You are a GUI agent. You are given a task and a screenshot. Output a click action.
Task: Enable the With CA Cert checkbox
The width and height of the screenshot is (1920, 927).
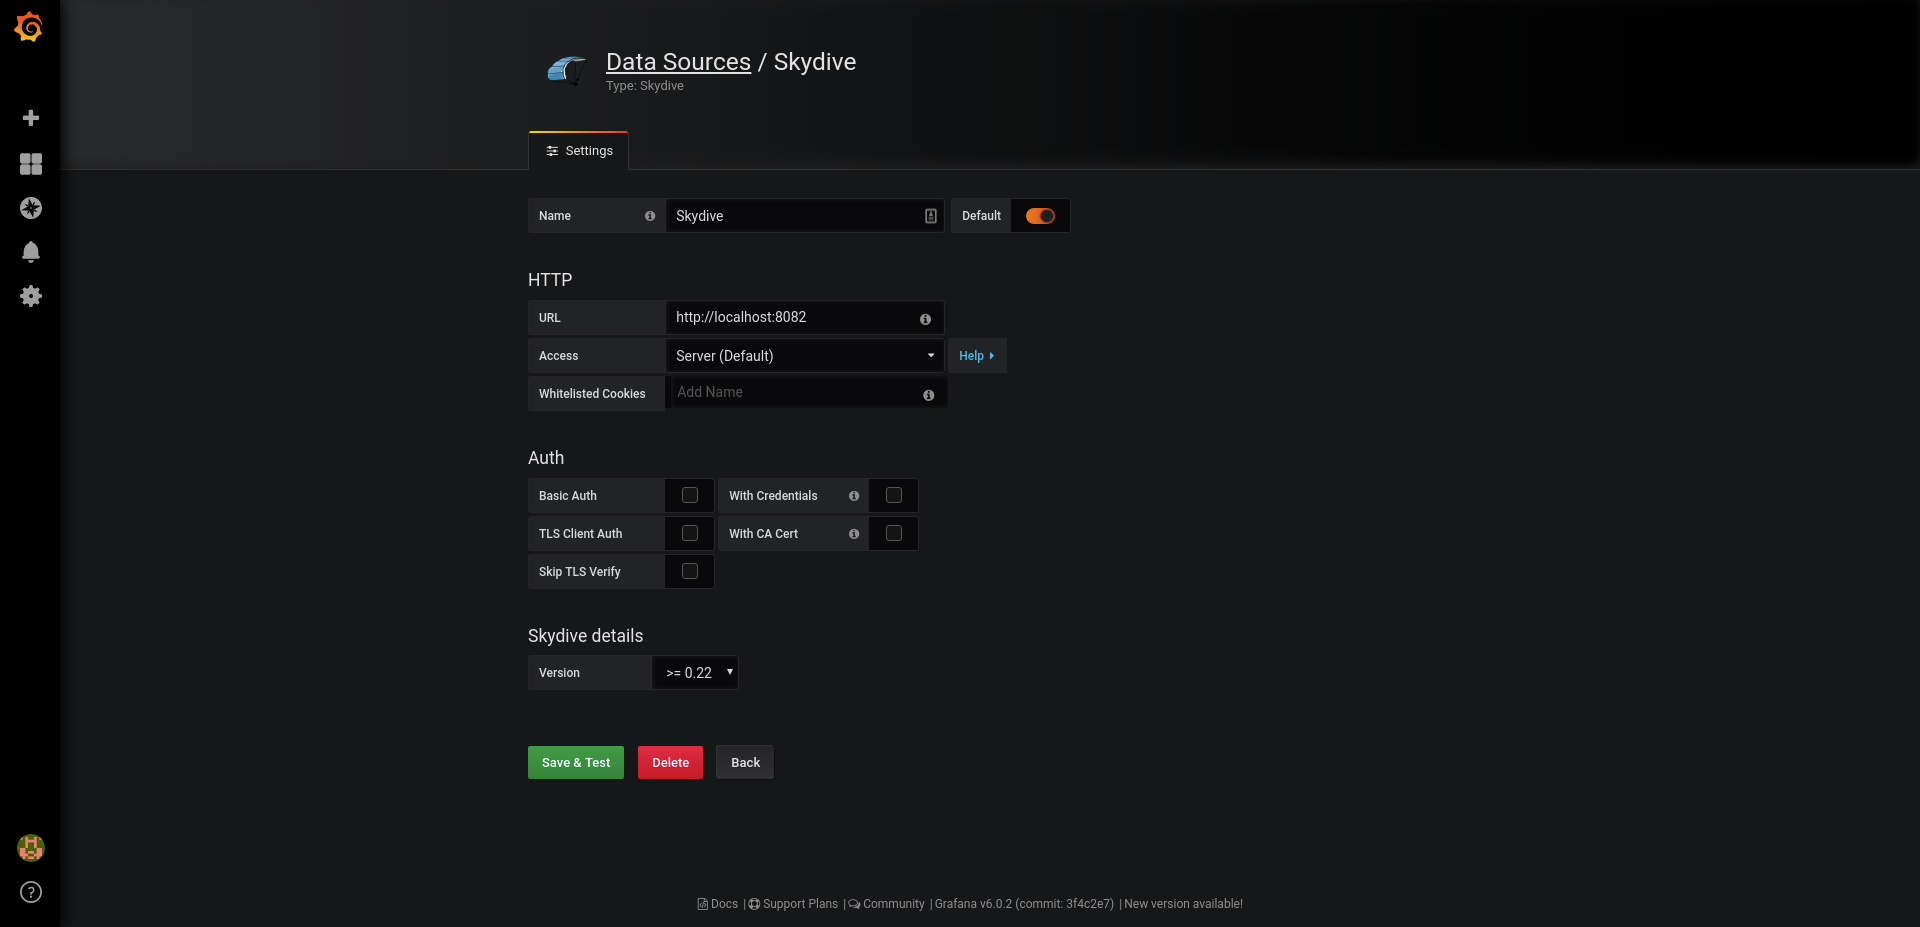point(894,533)
